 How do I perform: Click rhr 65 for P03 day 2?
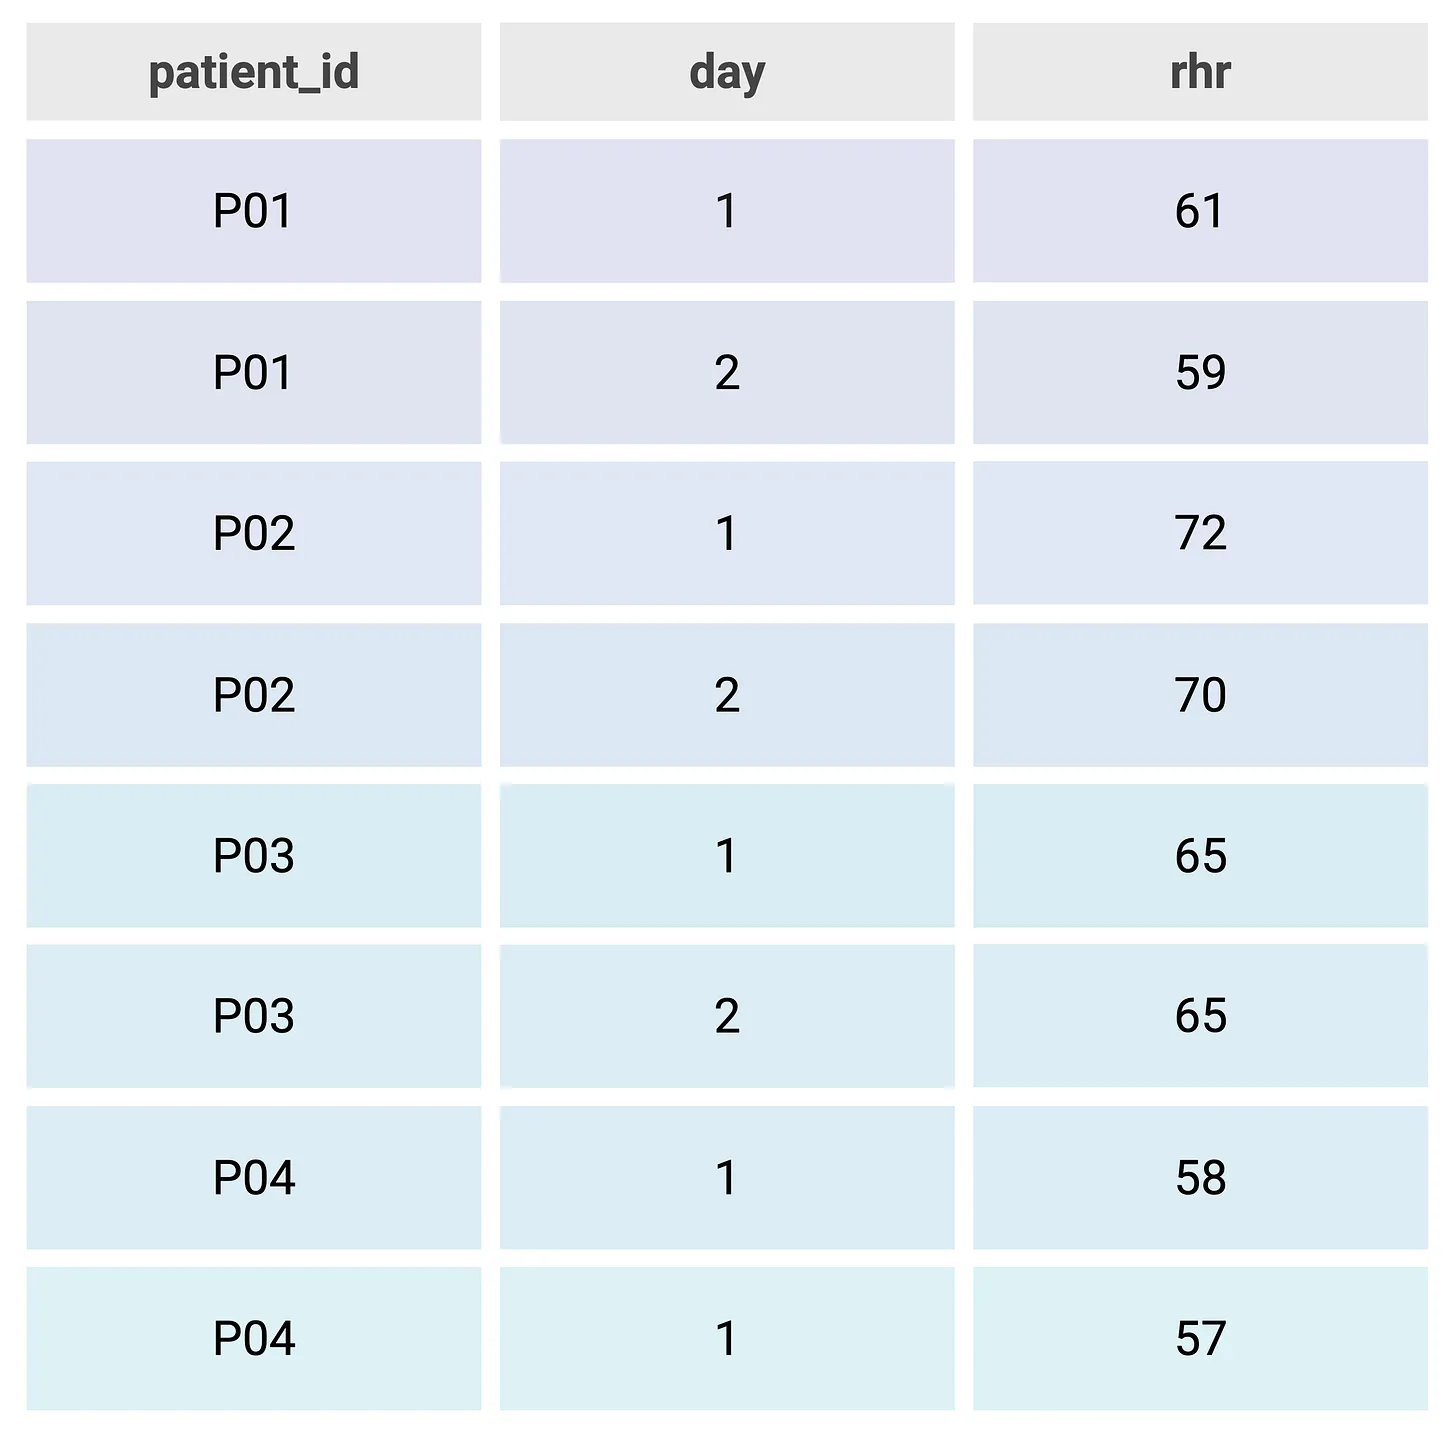click(x=1200, y=1016)
